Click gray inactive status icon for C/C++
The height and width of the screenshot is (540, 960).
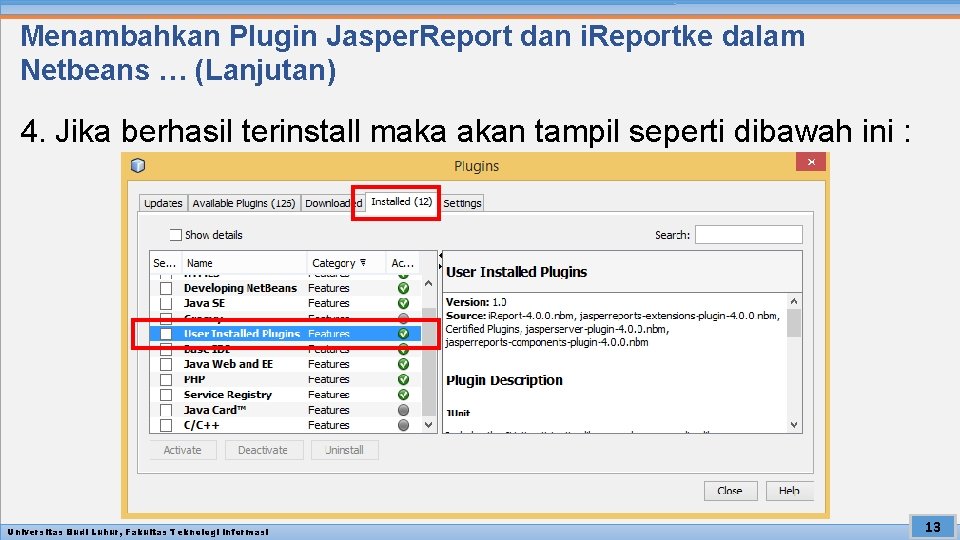(x=403, y=425)
